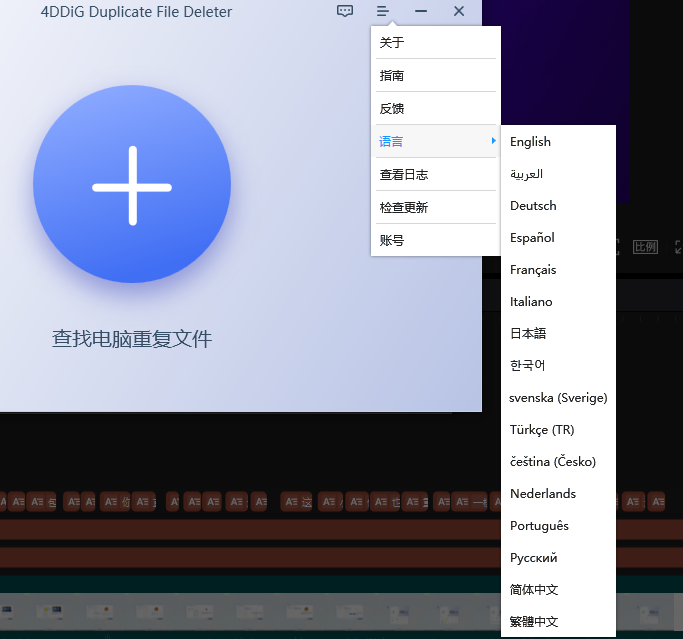Open the 指南 menu item
This screenshot has width=683, height=639.
click(x=436, y=75)
